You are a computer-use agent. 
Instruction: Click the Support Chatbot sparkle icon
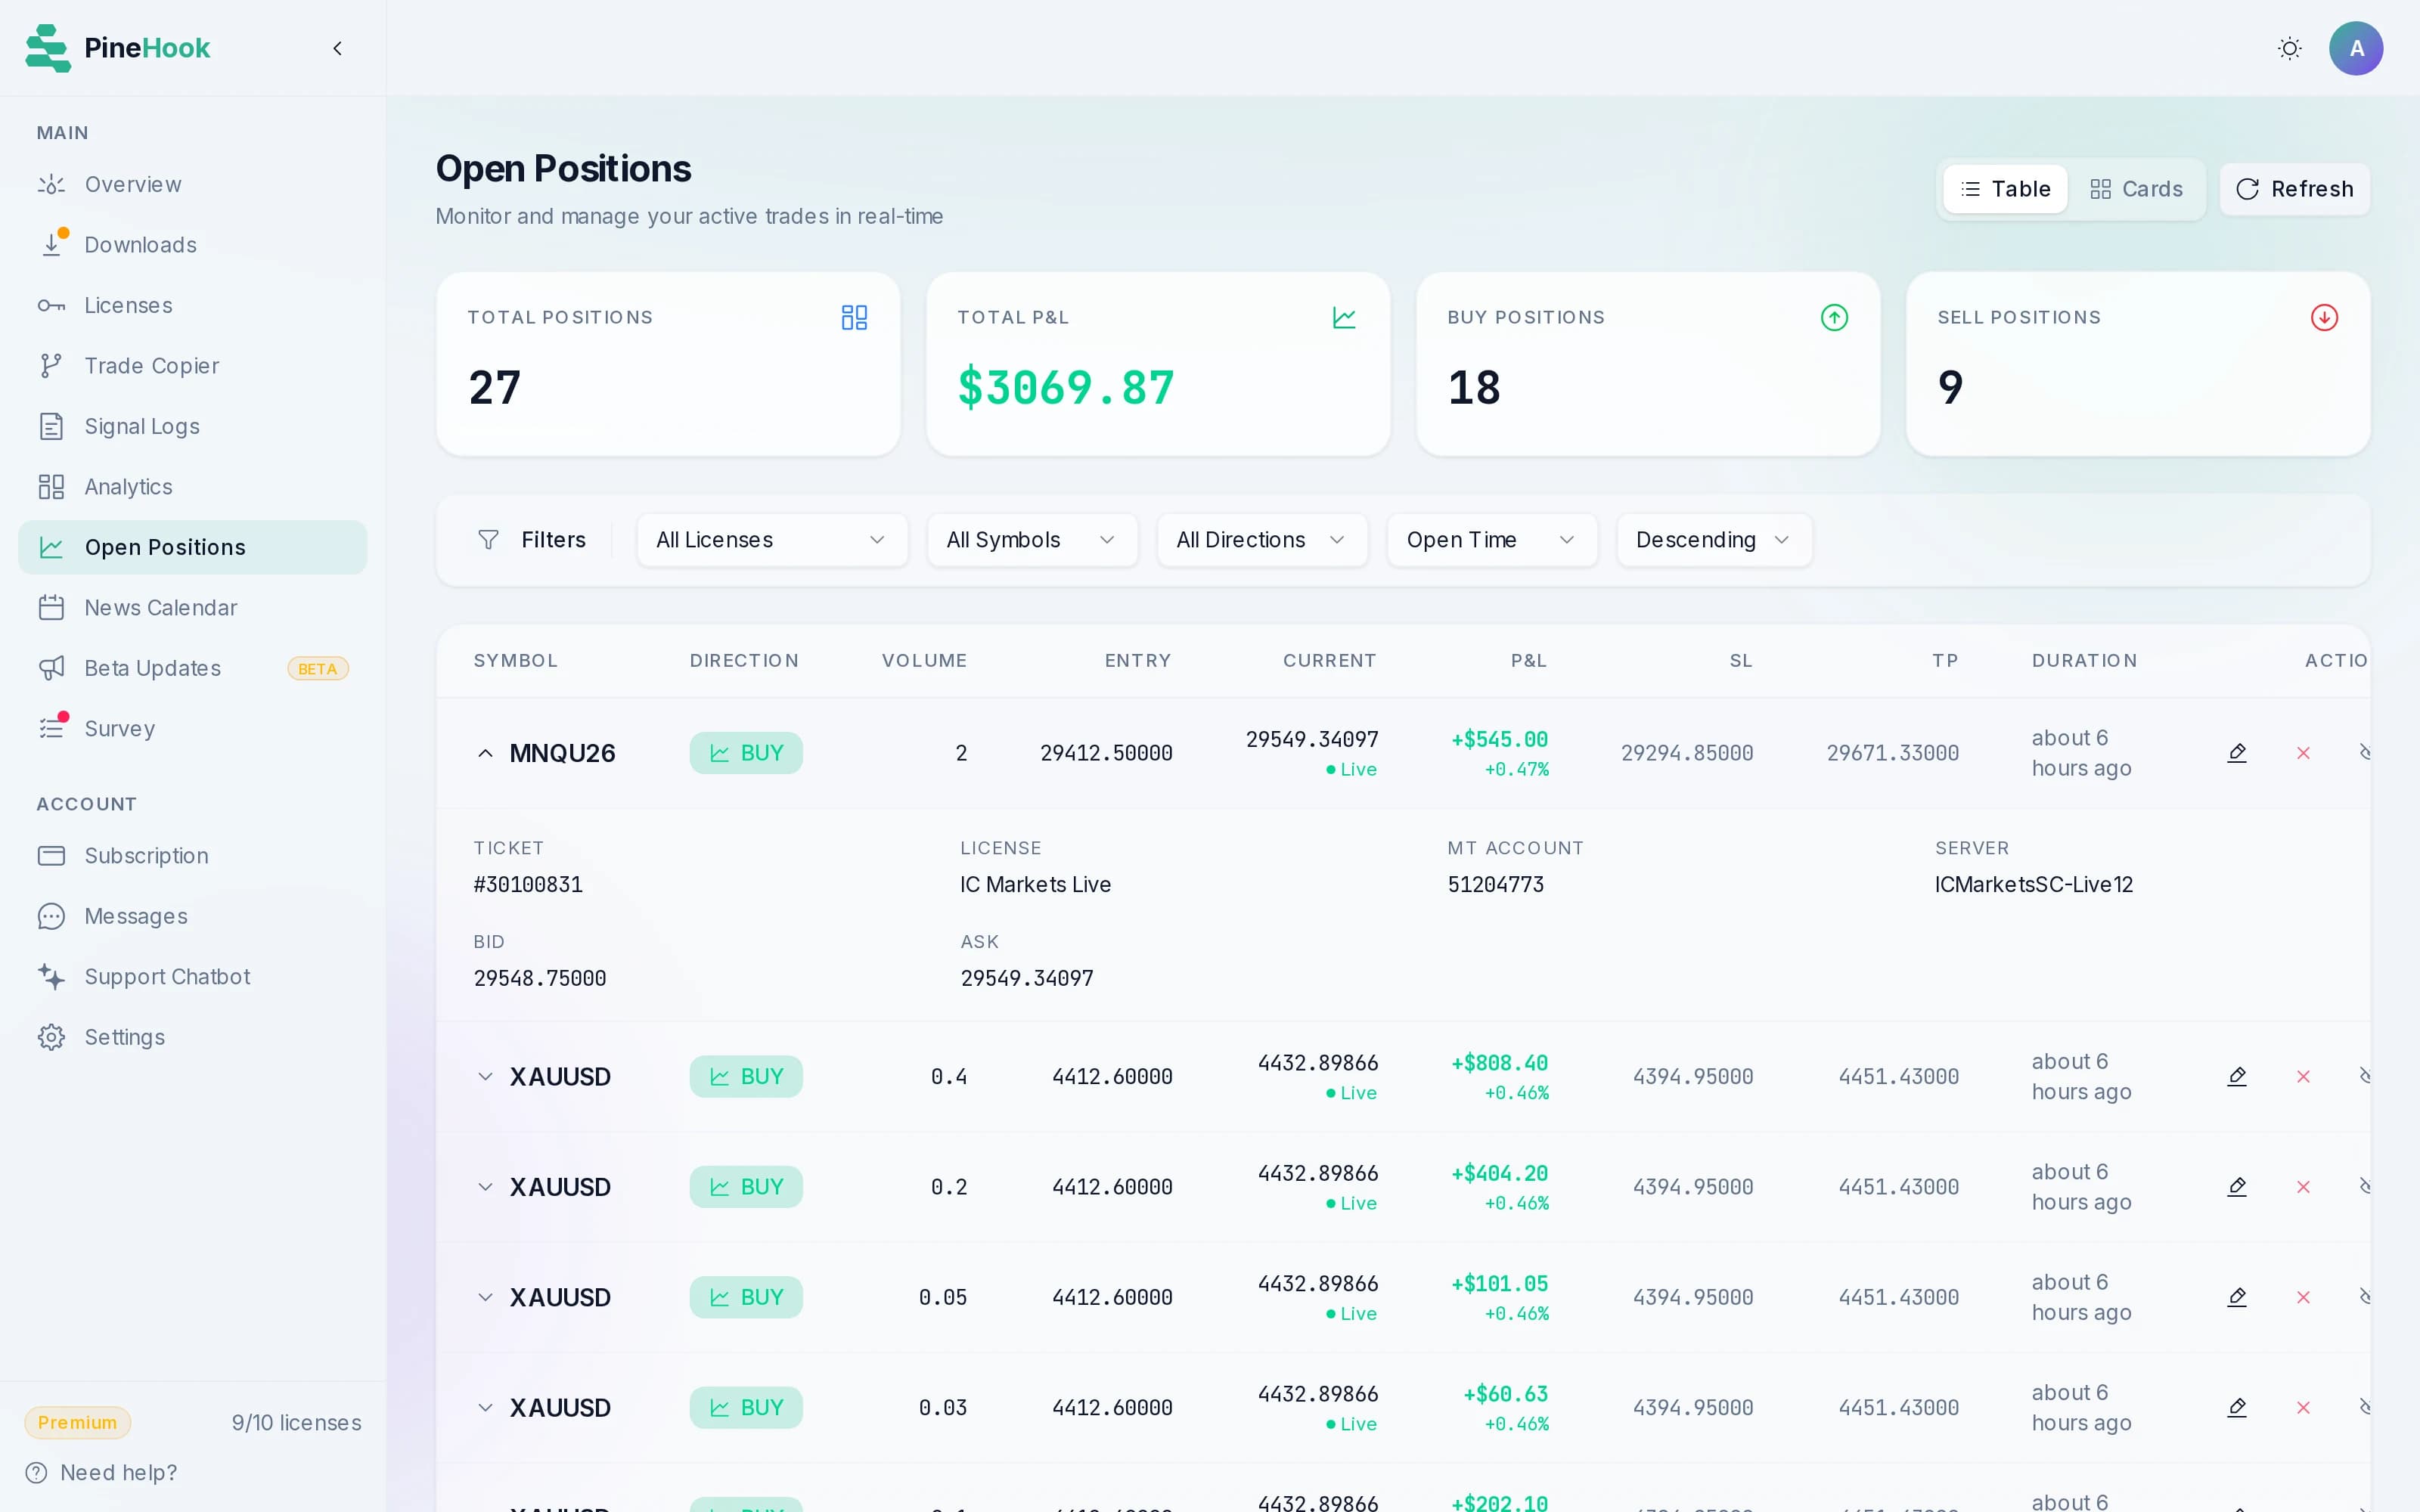coord(51,977)
